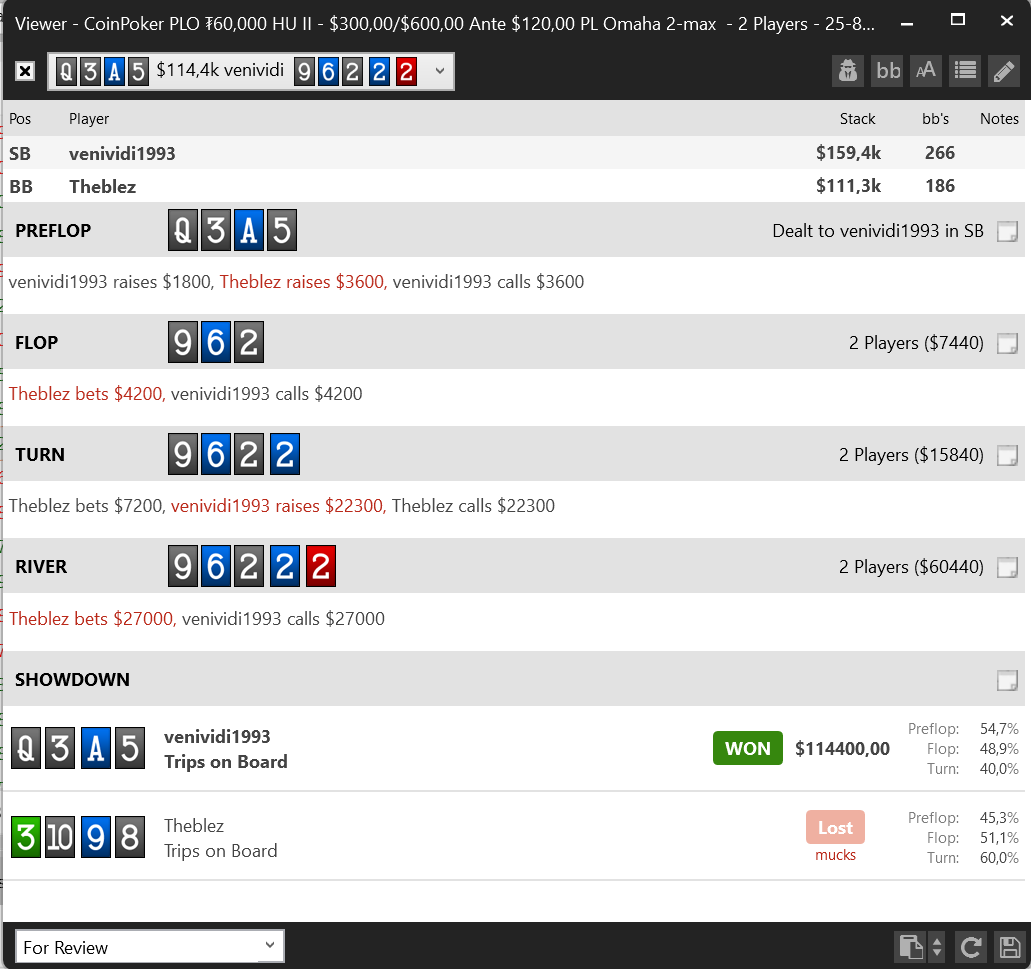1031x969 pixels.
Task: Click Theblez bets $27000 river action
Action: click(93, 619)
